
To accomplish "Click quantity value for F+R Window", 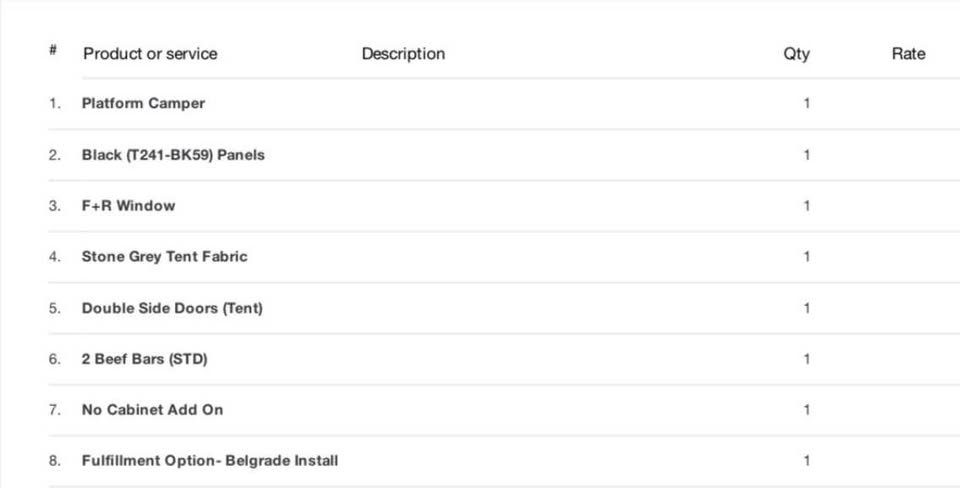I will coord(807,206).
